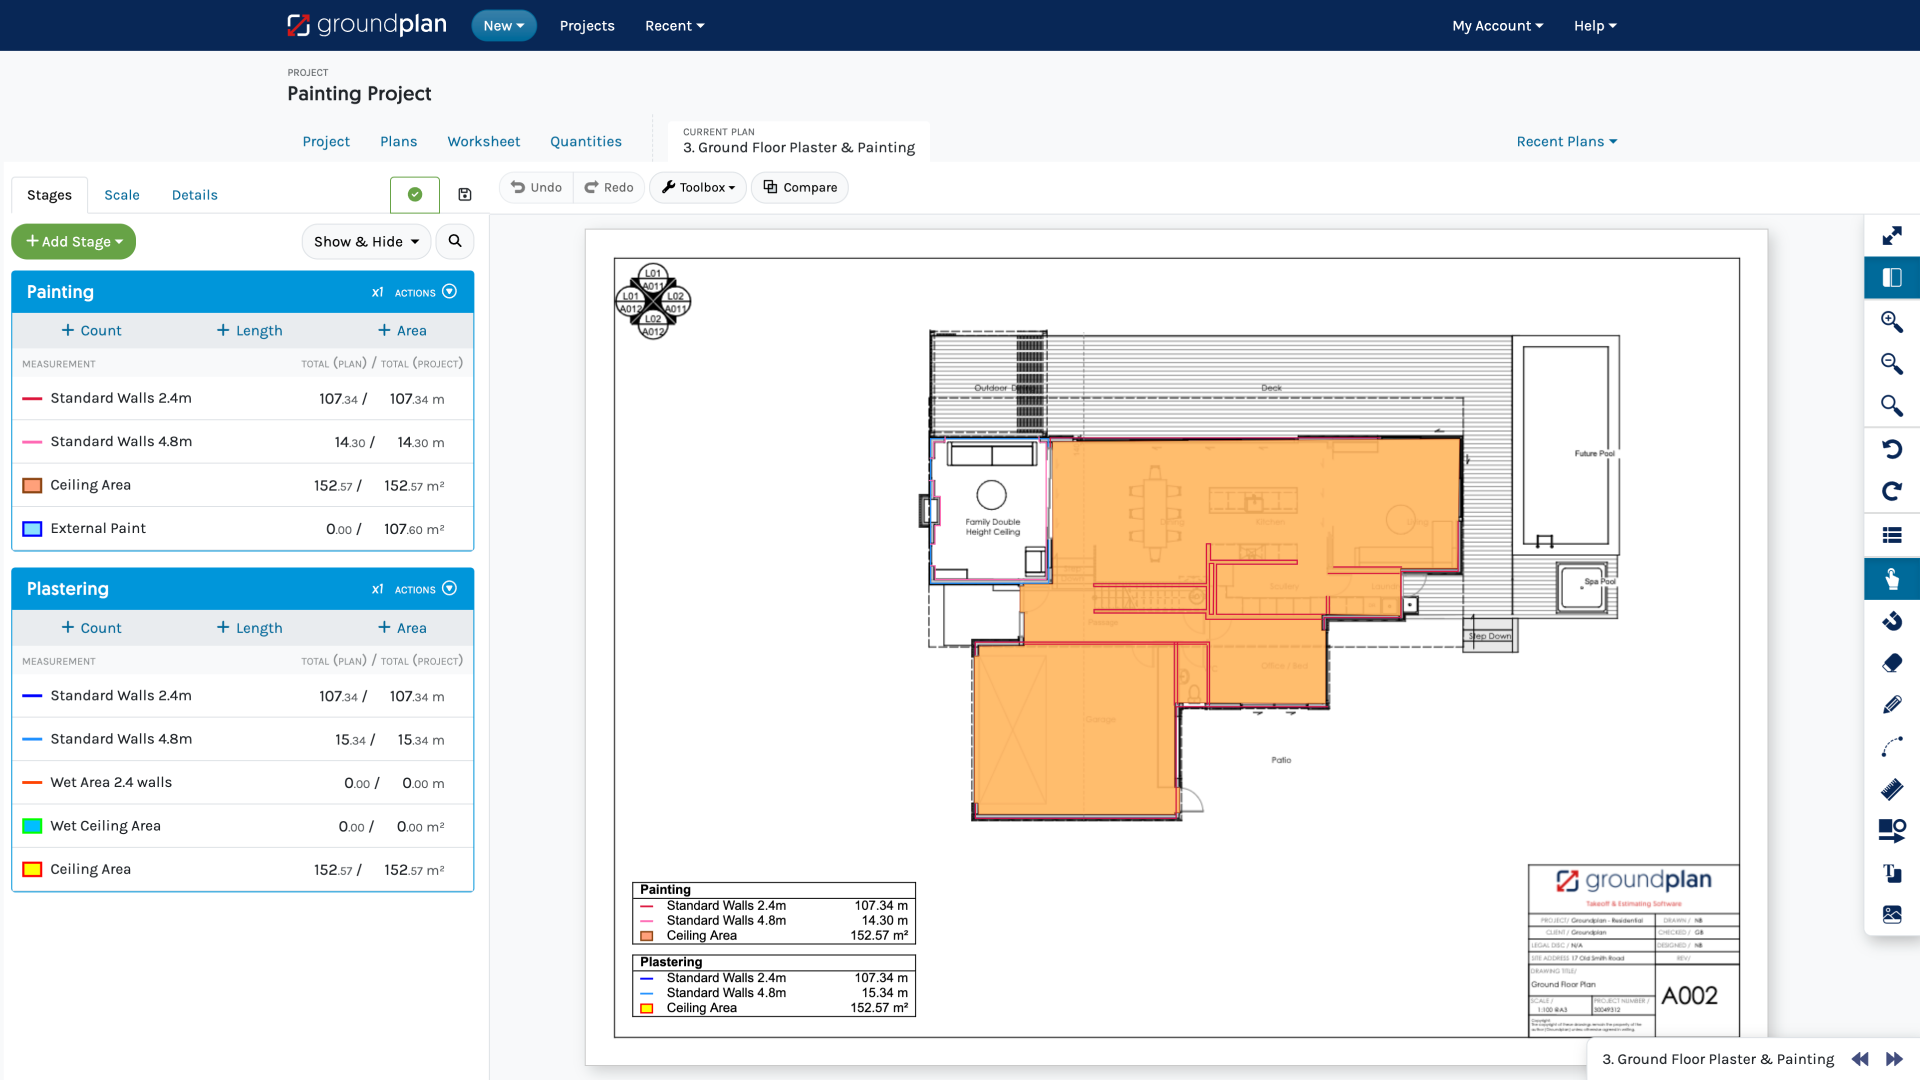Enable the Magnet snapping tool
The height and width of the screenshot is (1080, 1920).
(x=1893, y=621)
